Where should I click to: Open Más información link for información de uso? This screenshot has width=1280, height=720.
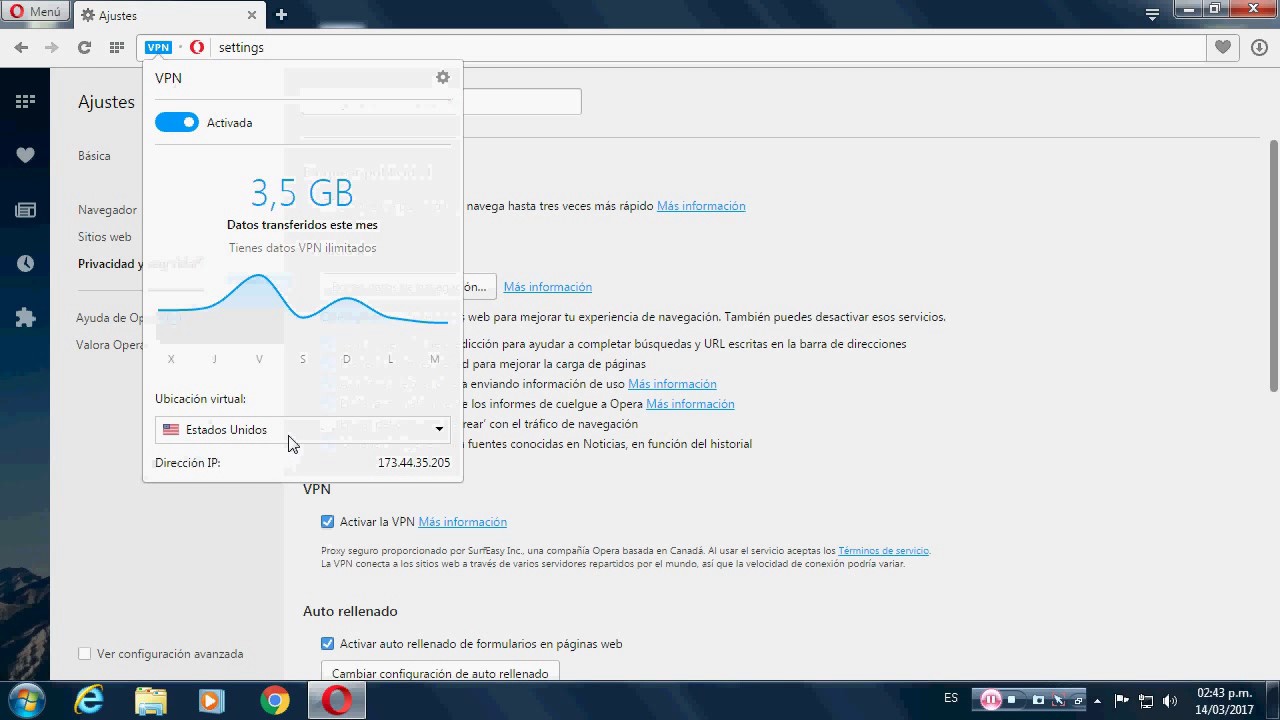click(672, 384)
